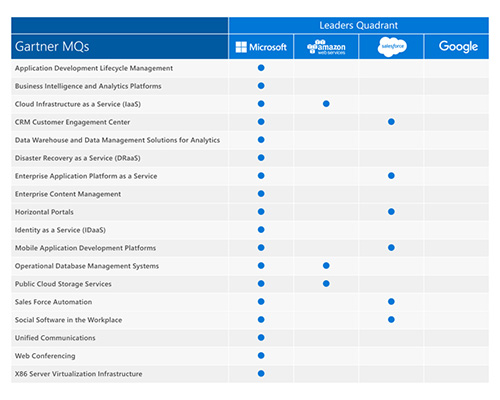The width and height of the screenshot is (500, 400).
Task: Click Microsoft dot for Web Conferencing
Action: (x=261, y=356)
